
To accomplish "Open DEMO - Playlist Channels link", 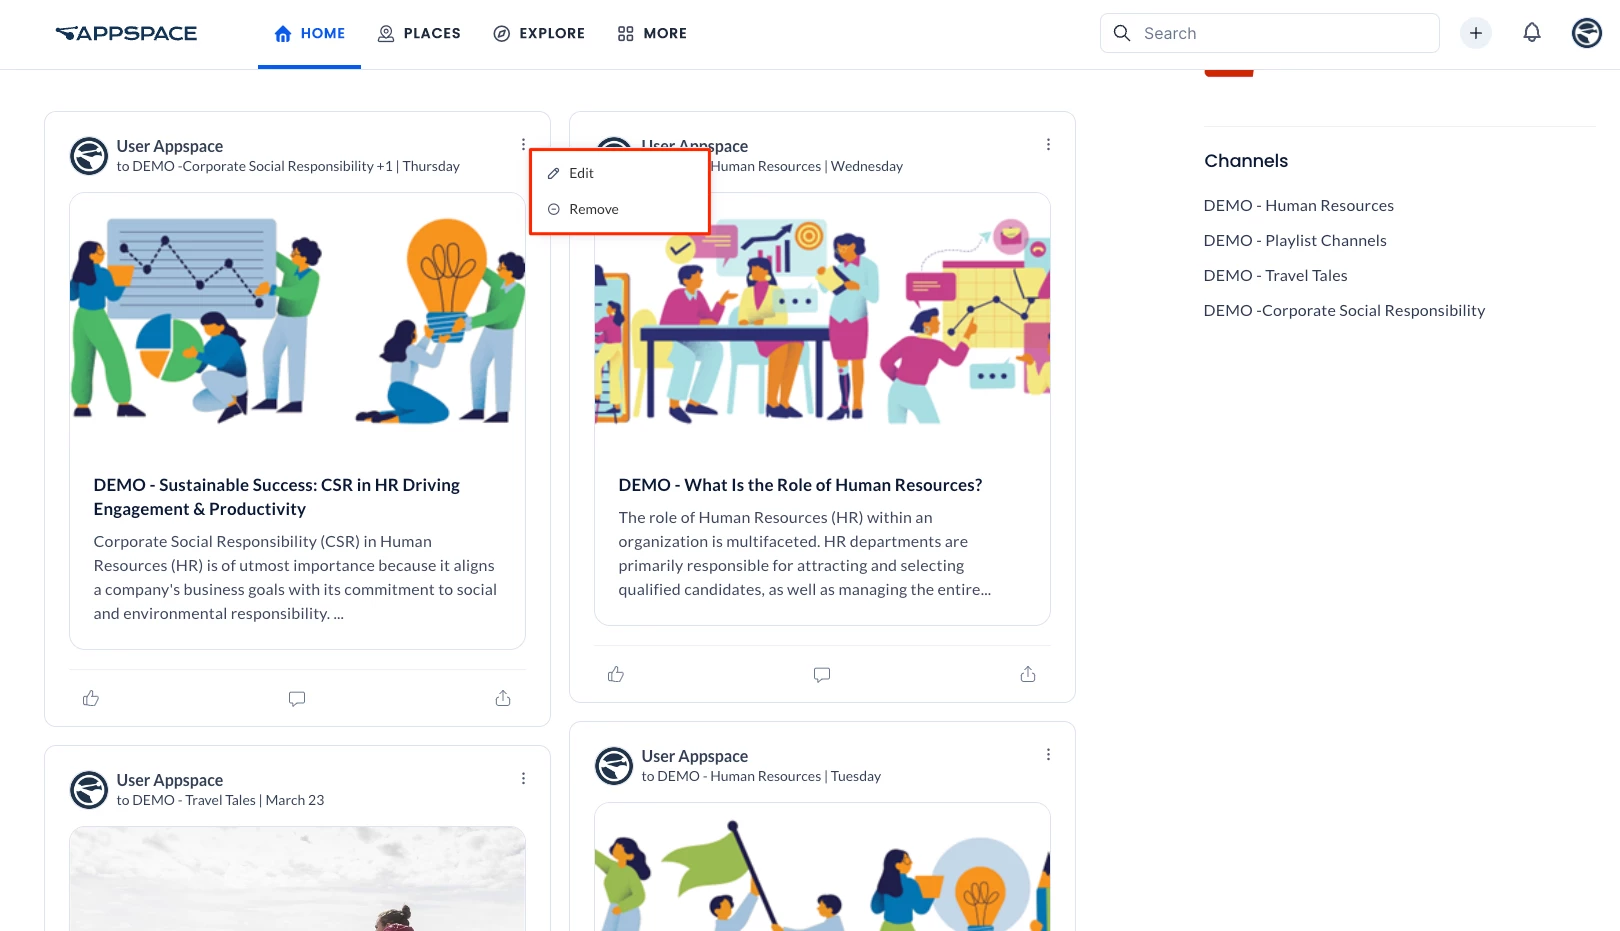I will [1295, 241].
